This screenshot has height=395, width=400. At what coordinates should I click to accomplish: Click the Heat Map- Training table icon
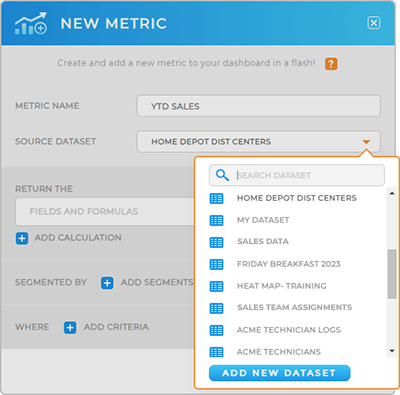point(216,286)
